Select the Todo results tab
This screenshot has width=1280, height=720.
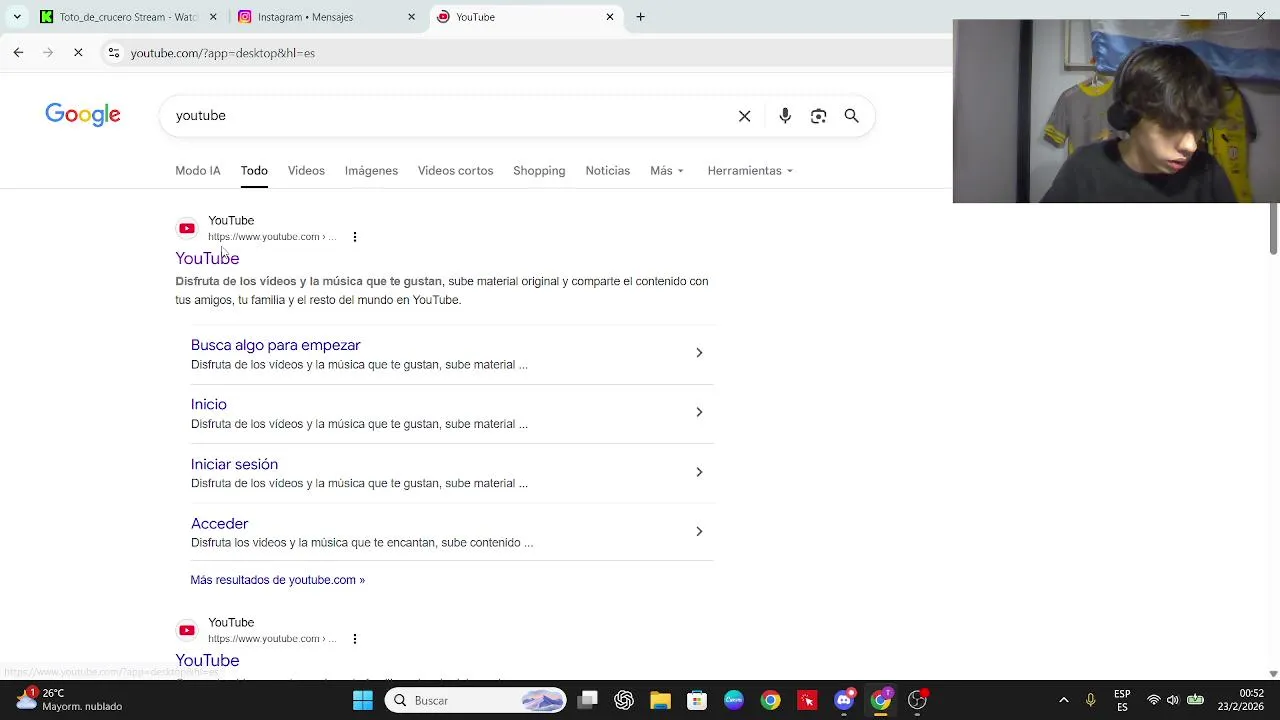(254, 171)
